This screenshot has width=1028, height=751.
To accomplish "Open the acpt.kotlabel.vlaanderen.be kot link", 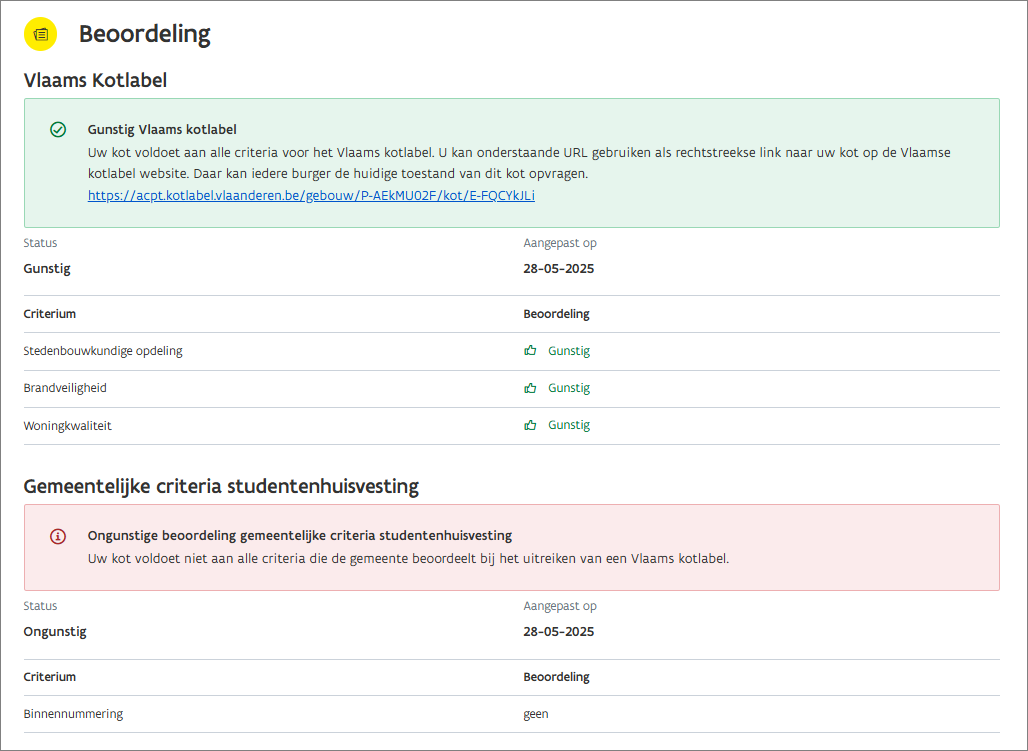I will coord(311,196).
